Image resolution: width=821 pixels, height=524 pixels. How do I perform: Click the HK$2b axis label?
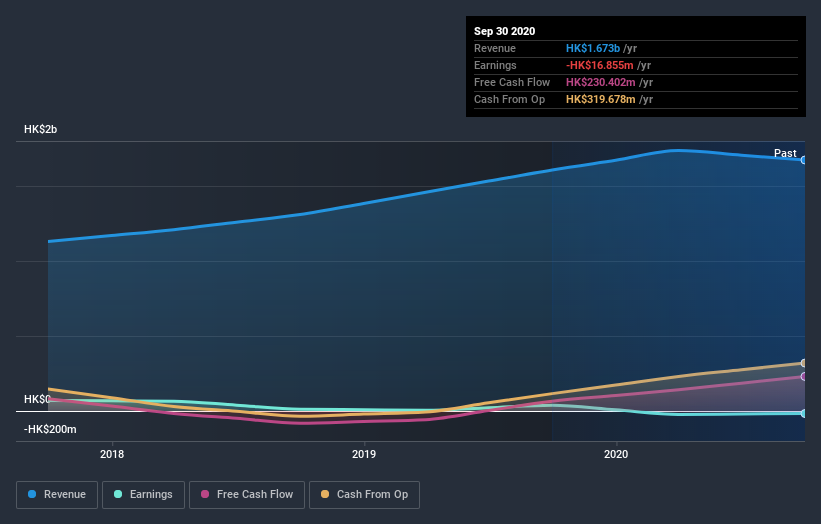(40, 129)
